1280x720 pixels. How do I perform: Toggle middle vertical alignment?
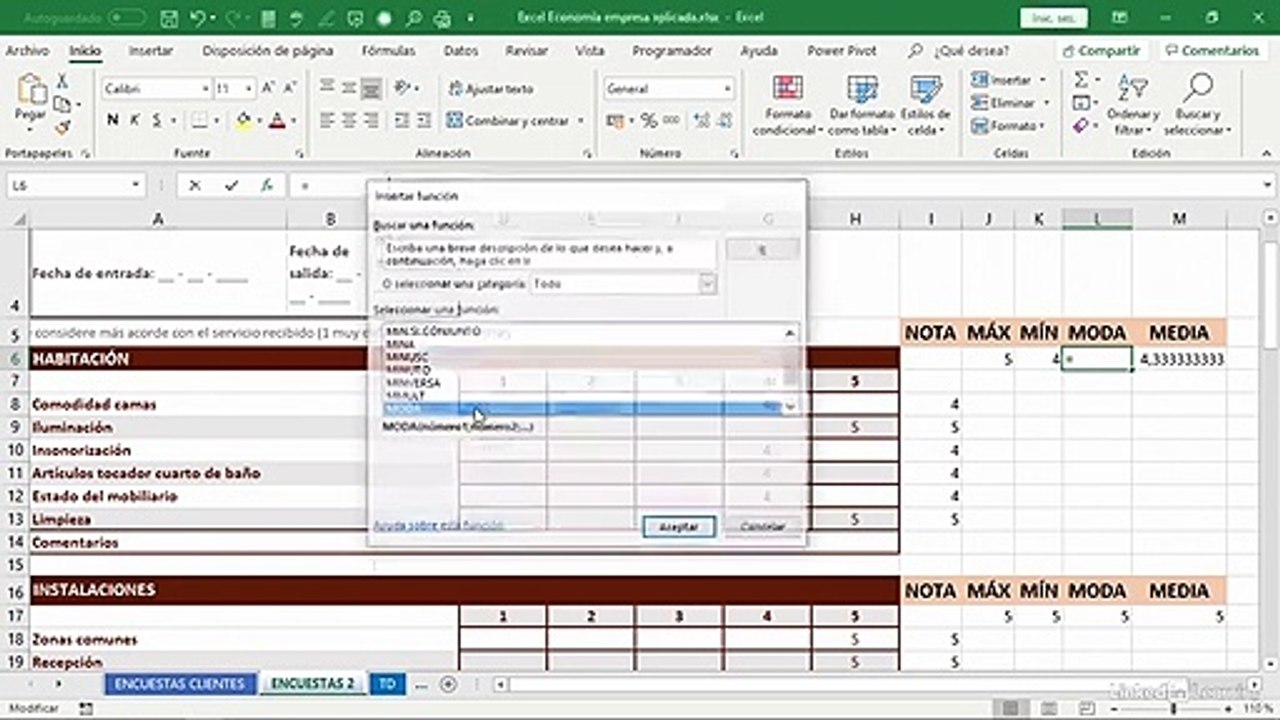[349, 89]
